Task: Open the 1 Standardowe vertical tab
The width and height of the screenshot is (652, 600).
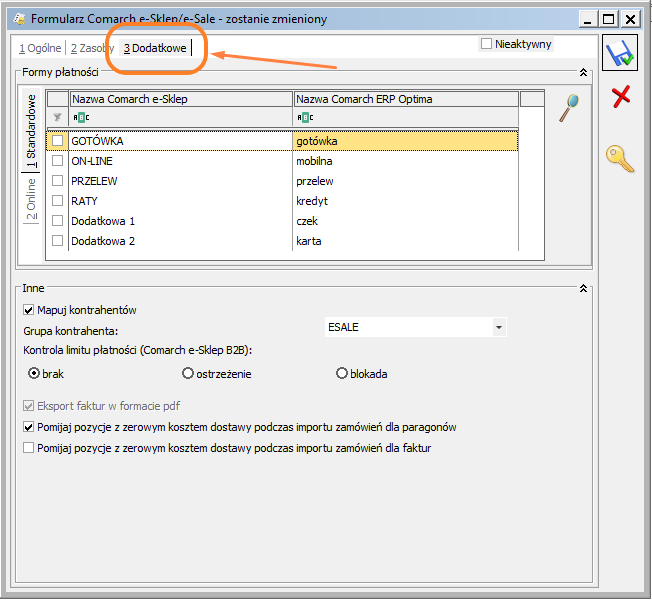Action: coord(31,131)
